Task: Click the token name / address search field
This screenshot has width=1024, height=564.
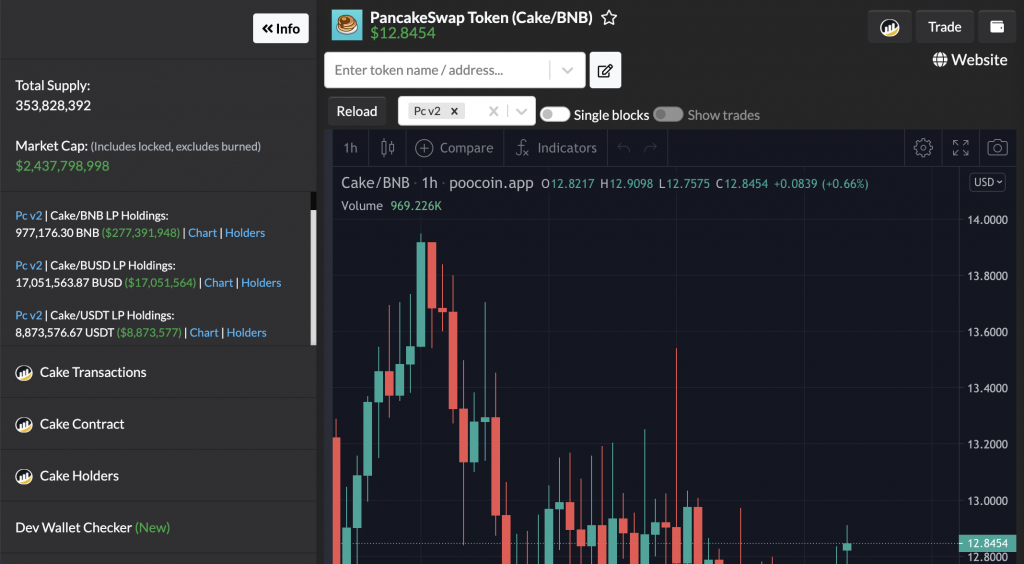Action: tap(436, 70)
